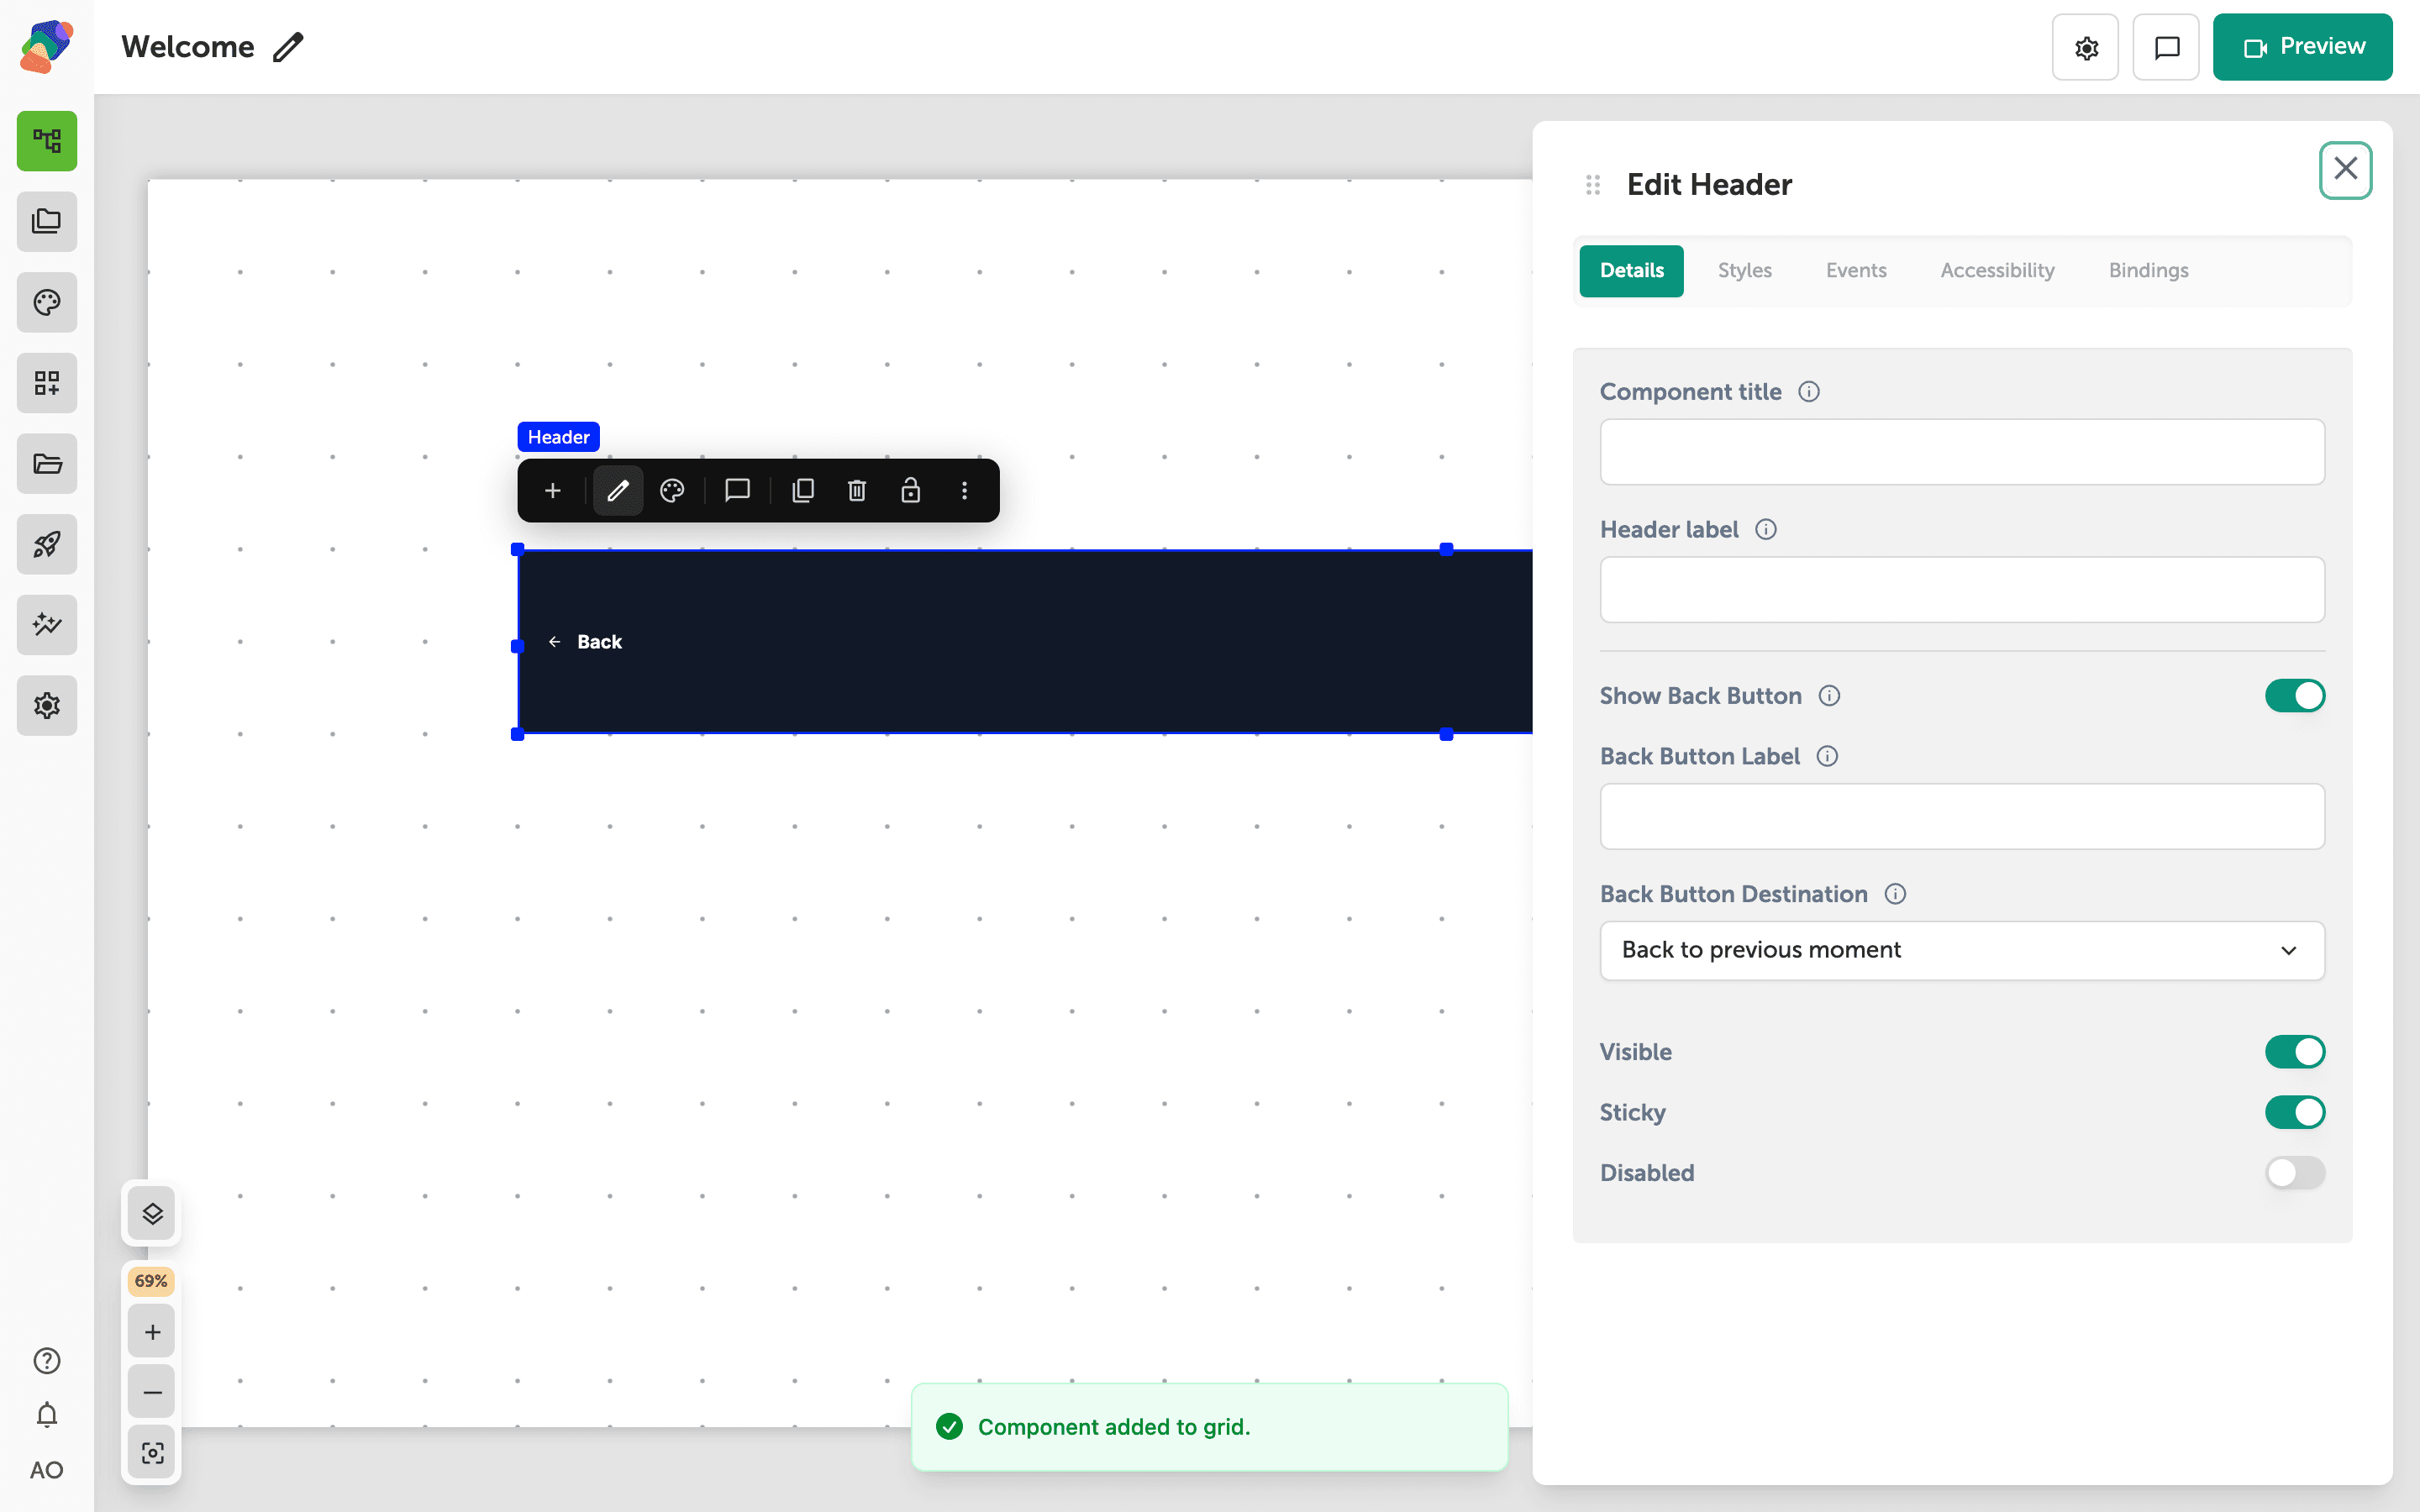Screen dimensions: 2420x1512
Task: Open the layers icon near zoom controls
Action: (152, 1214)
